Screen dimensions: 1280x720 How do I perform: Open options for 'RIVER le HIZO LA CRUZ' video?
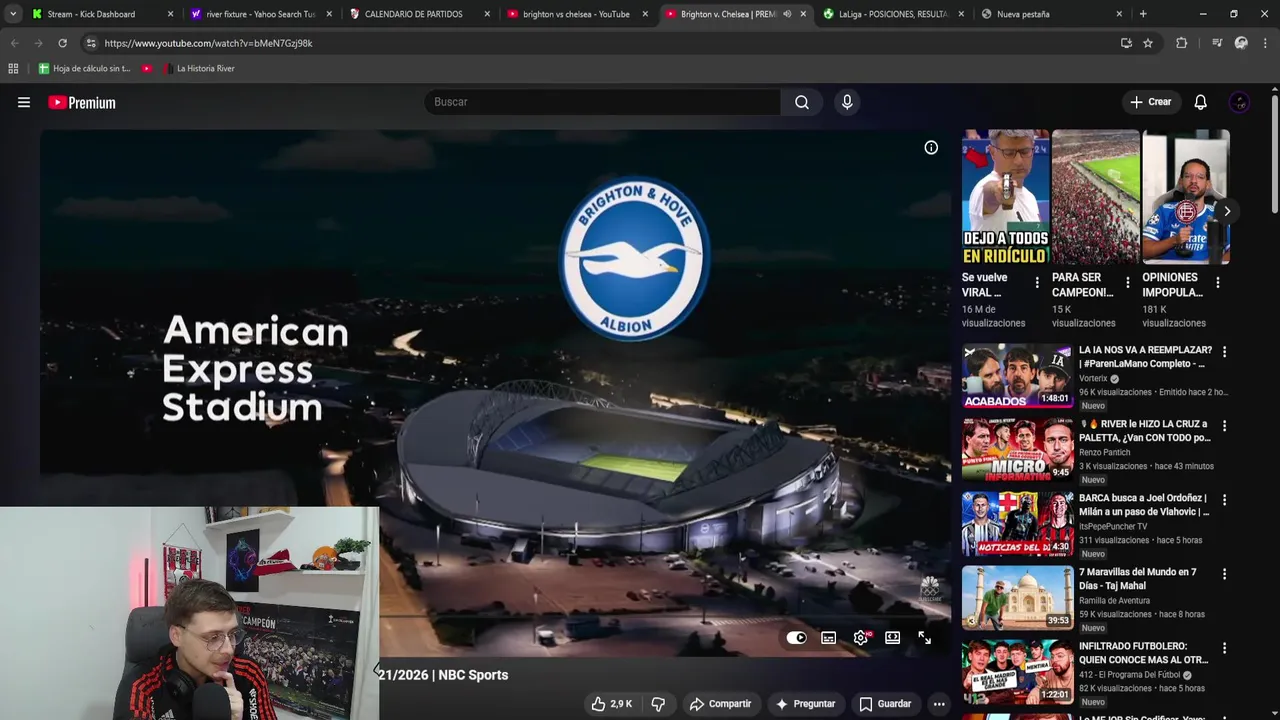pyautogui.click(x=1224, y=426)
